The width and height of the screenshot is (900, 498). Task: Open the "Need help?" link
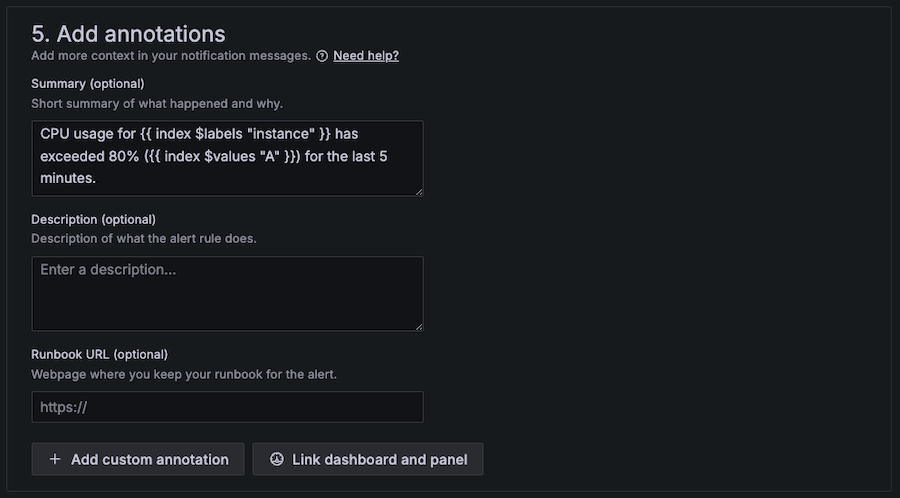point(366,56)
